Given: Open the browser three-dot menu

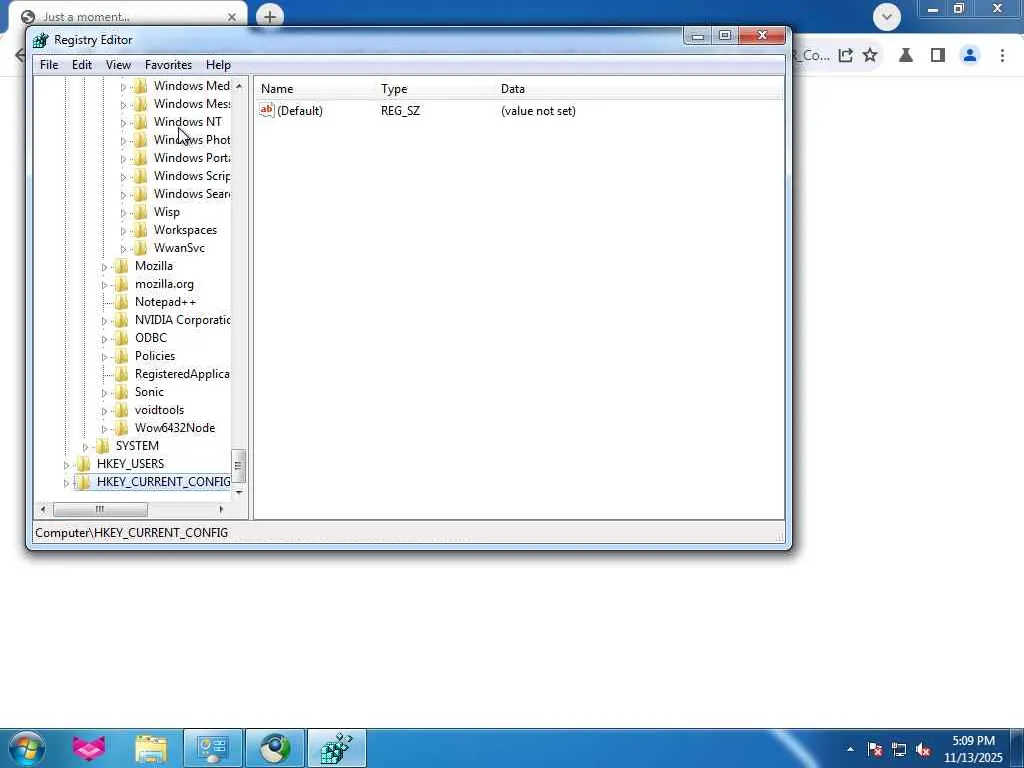Looking at the screenshot, I should [1002, 56].
